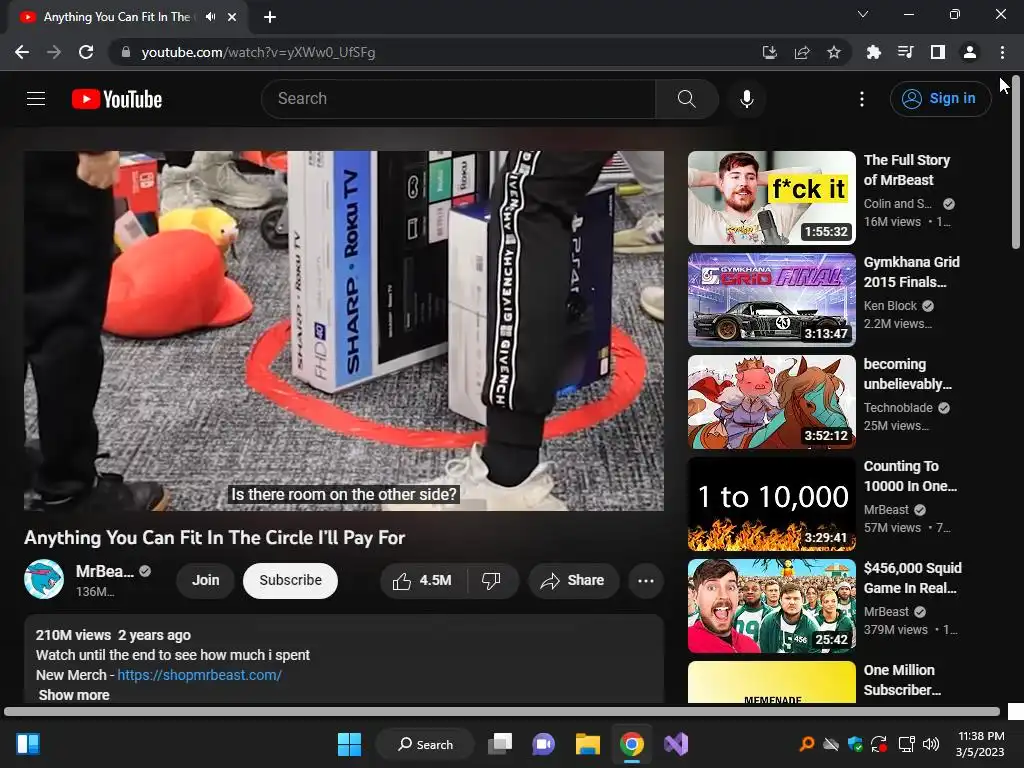Open Widgets panel on taskbar

(28, 744)
